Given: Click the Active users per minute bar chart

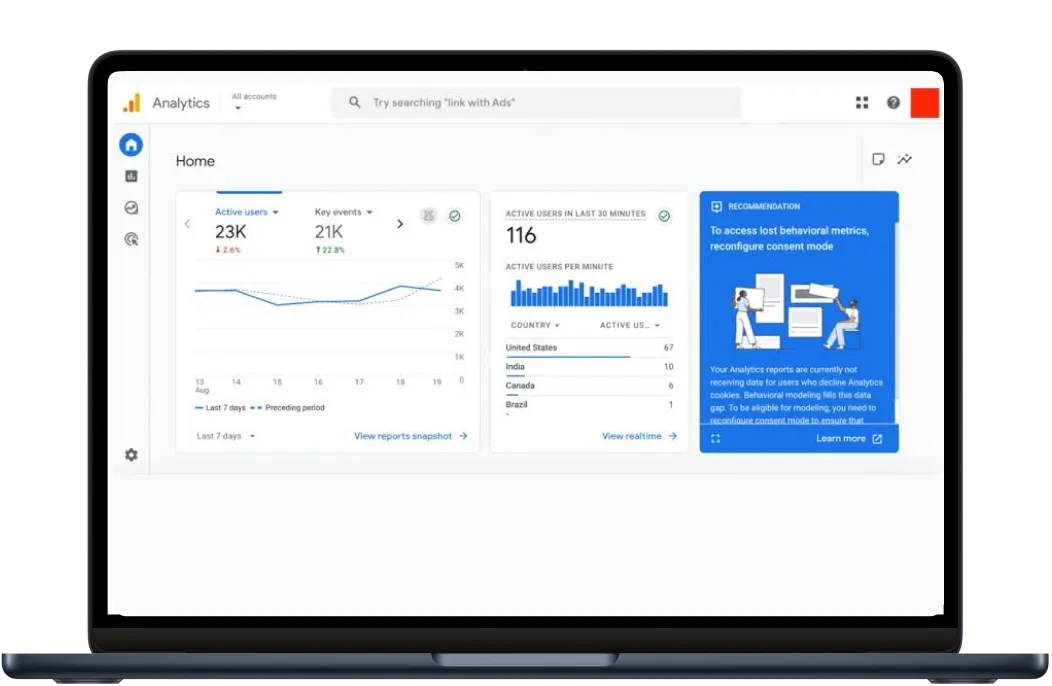Looking at the screenshot, I should (x=589, y=293).
